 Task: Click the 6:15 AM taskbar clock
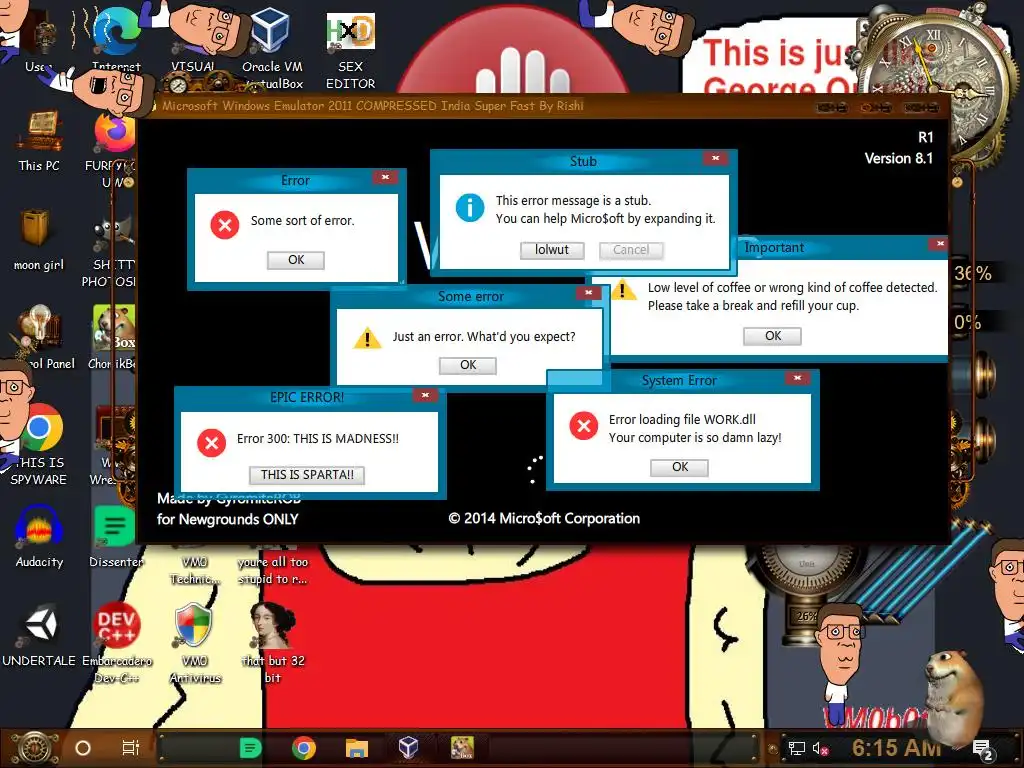(x=896, y=748)
